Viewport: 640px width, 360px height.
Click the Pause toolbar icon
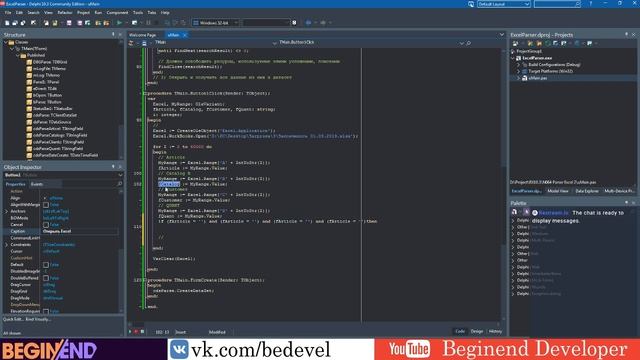148,23
